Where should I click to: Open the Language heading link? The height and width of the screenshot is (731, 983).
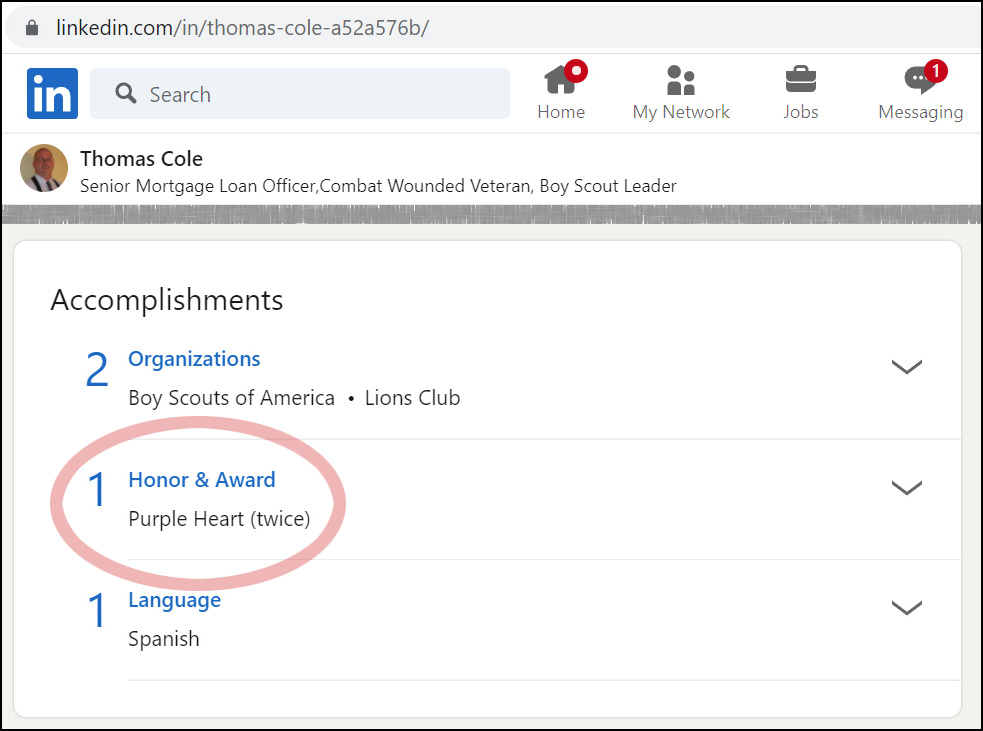point(174,600)
